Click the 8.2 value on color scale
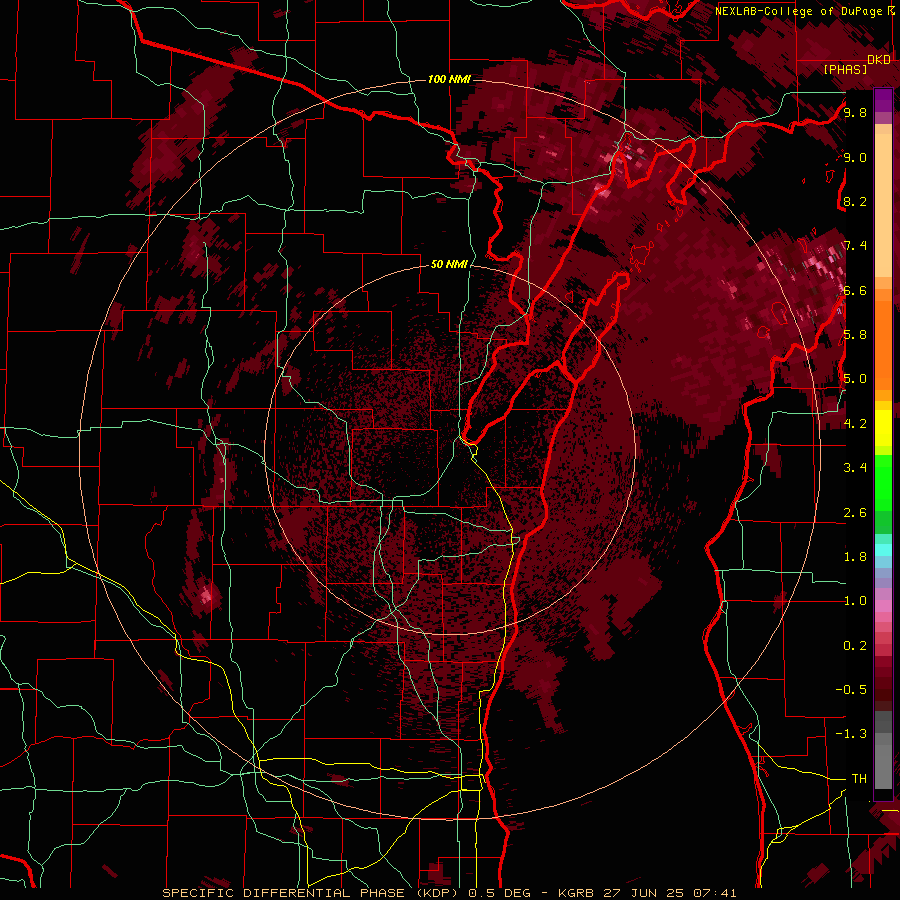Image resolution: width=900 pixels, height=900 pixels. click(x=855, y=201)
